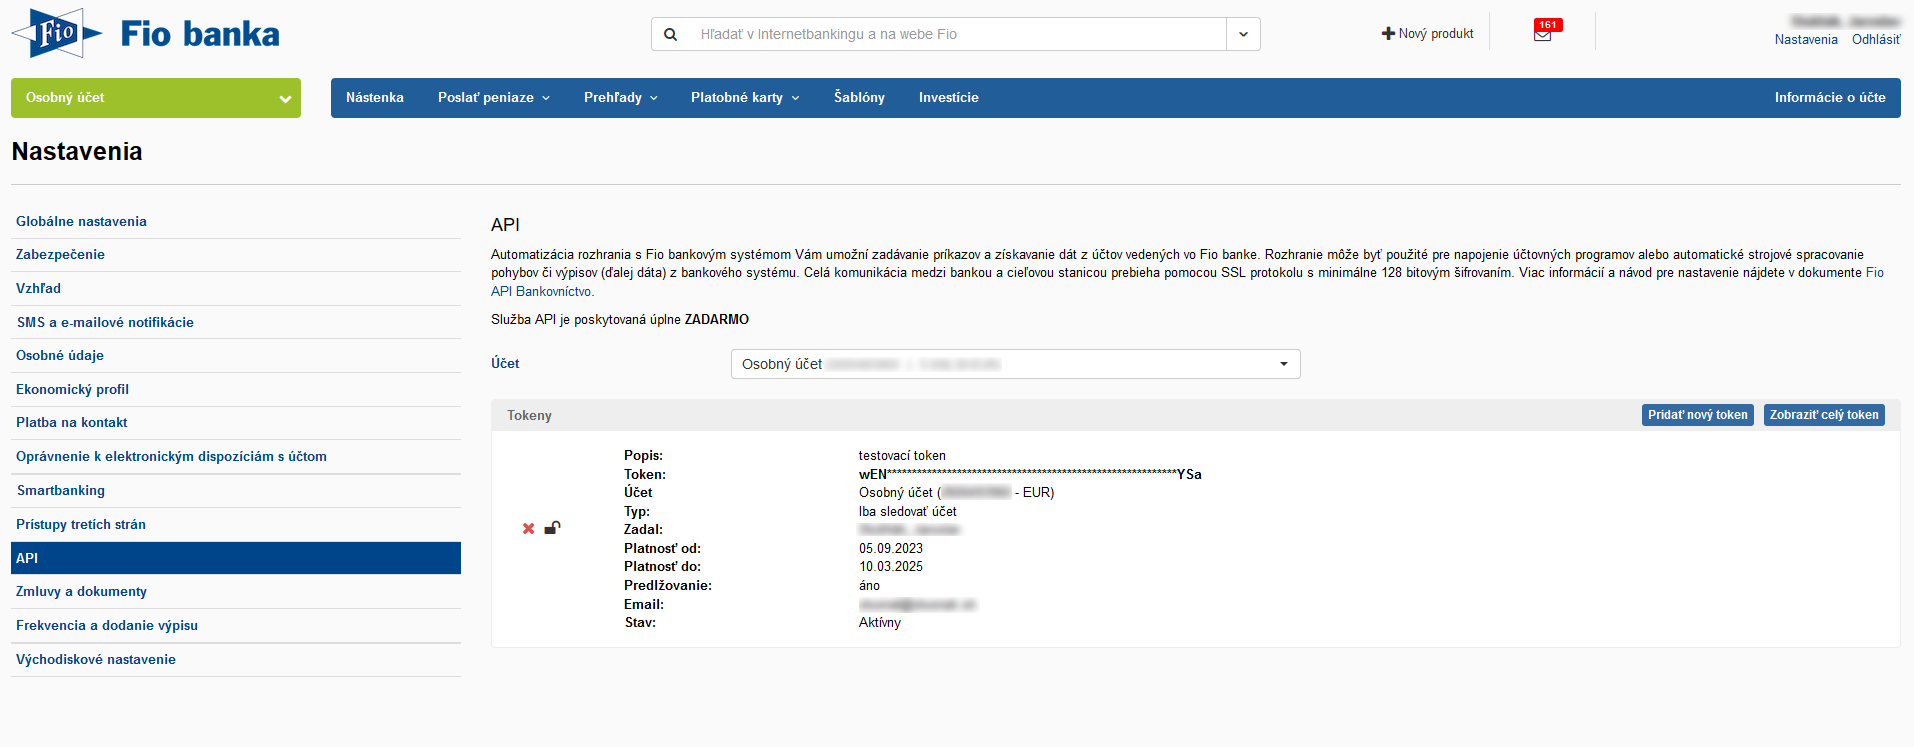Click the 'testovací token' description text
This screenshot has height=747, width=1914.
[902, 456]
